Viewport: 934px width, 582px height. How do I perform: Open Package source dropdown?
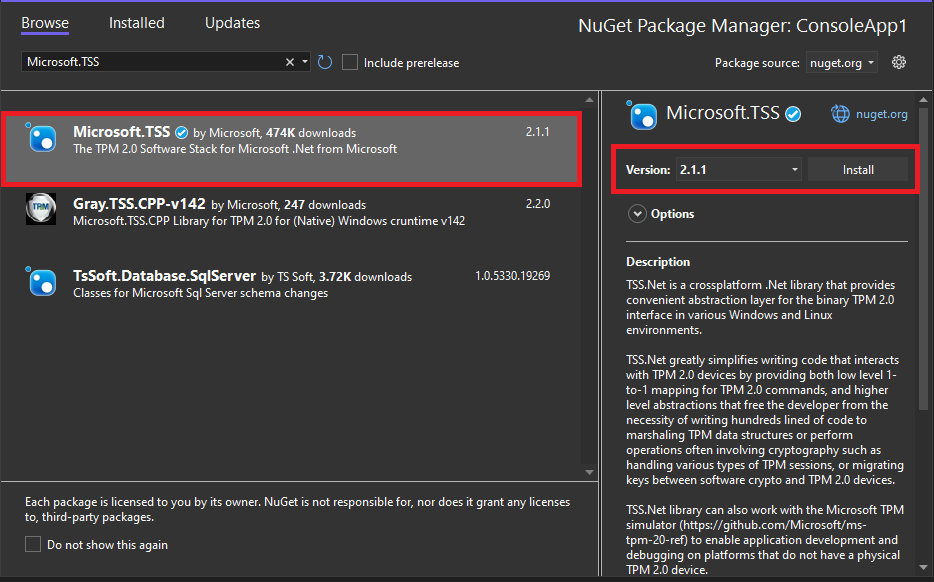coord(842,63)
